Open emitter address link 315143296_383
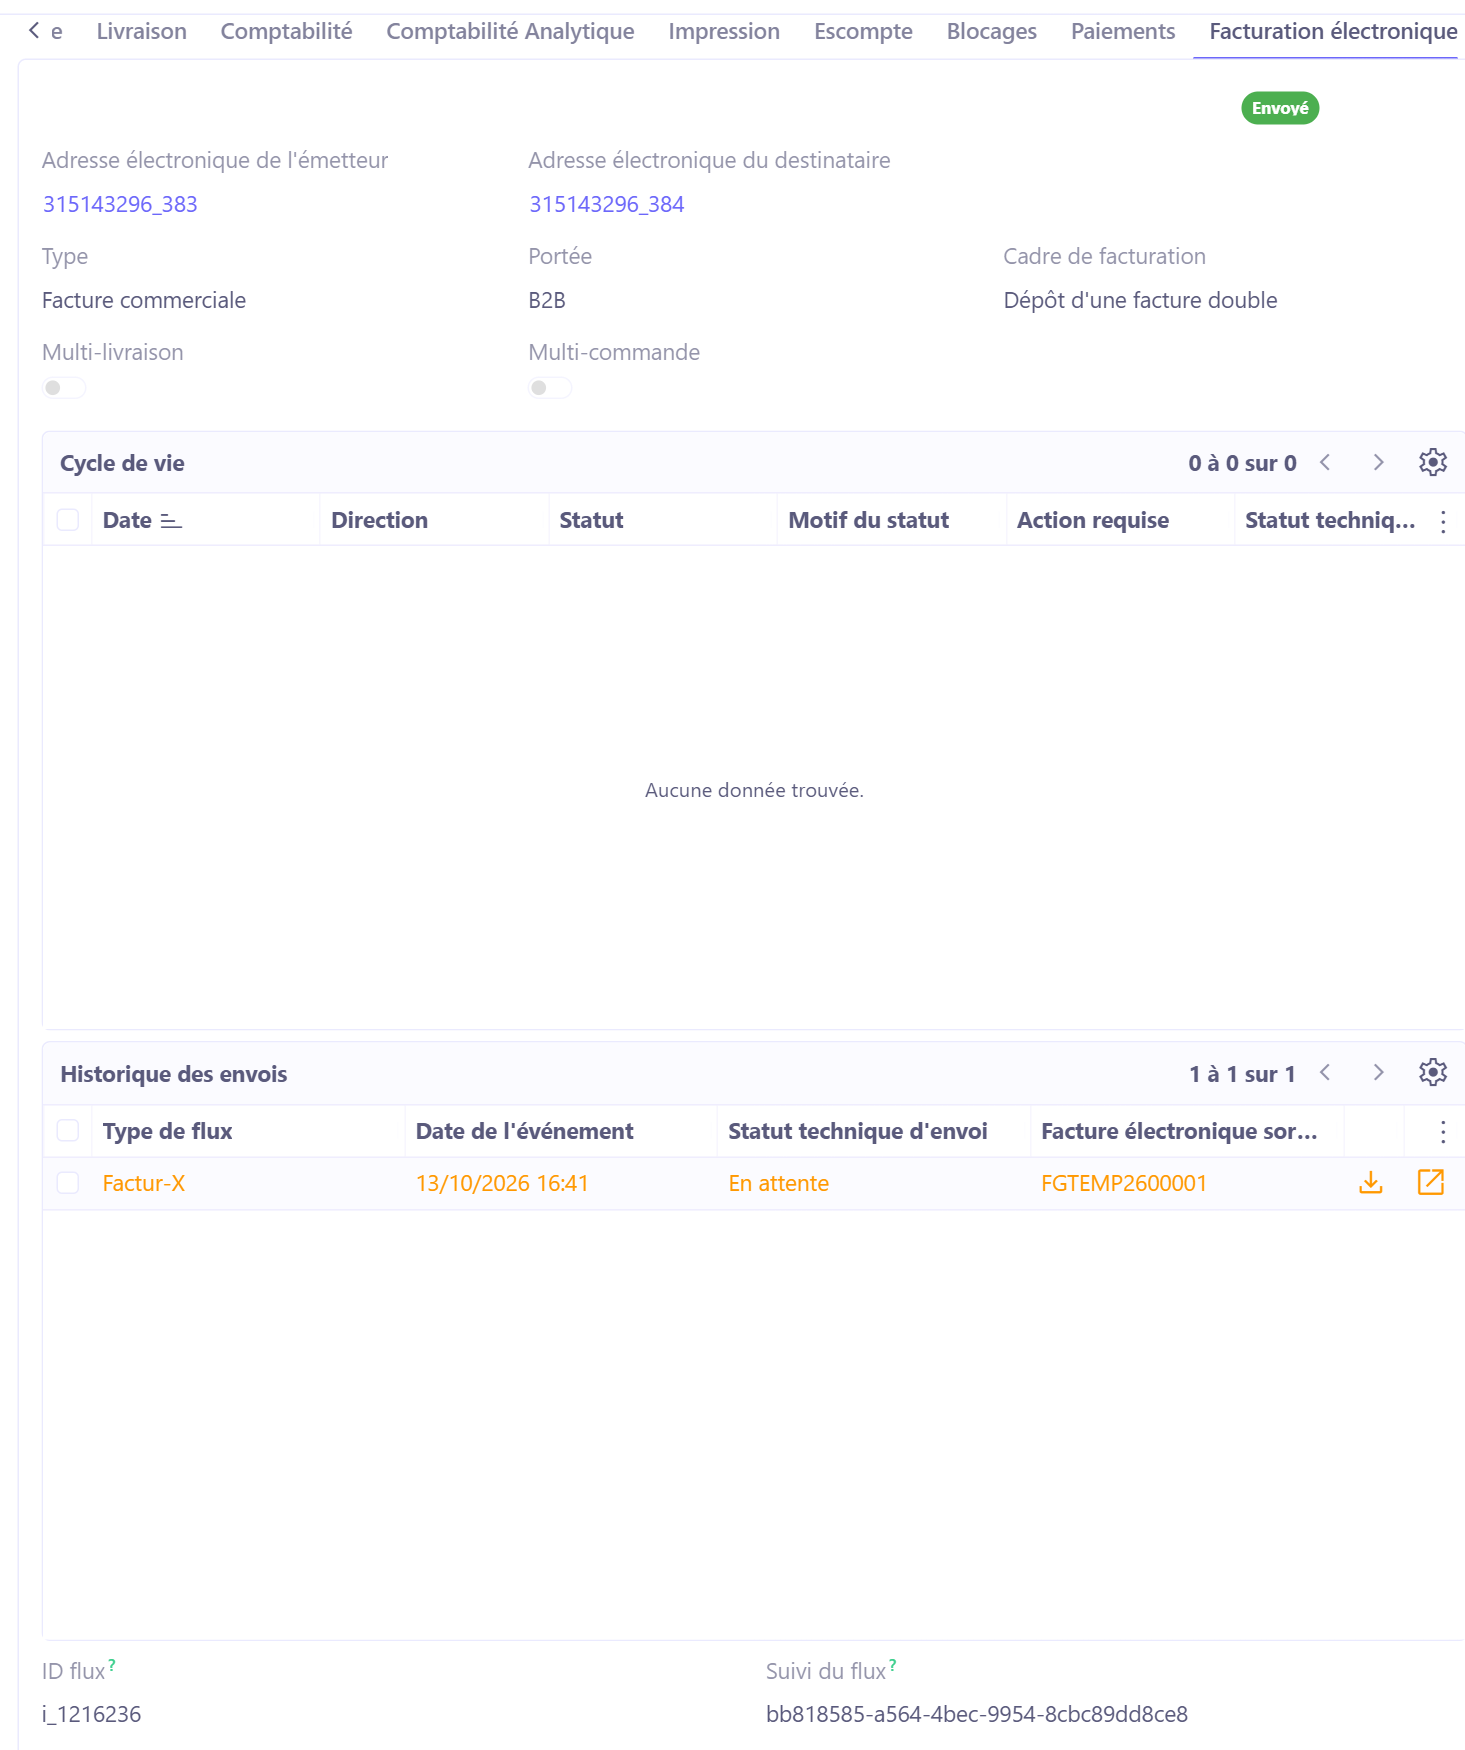This screenshot has height=1750, width=1465. point(120,204)
